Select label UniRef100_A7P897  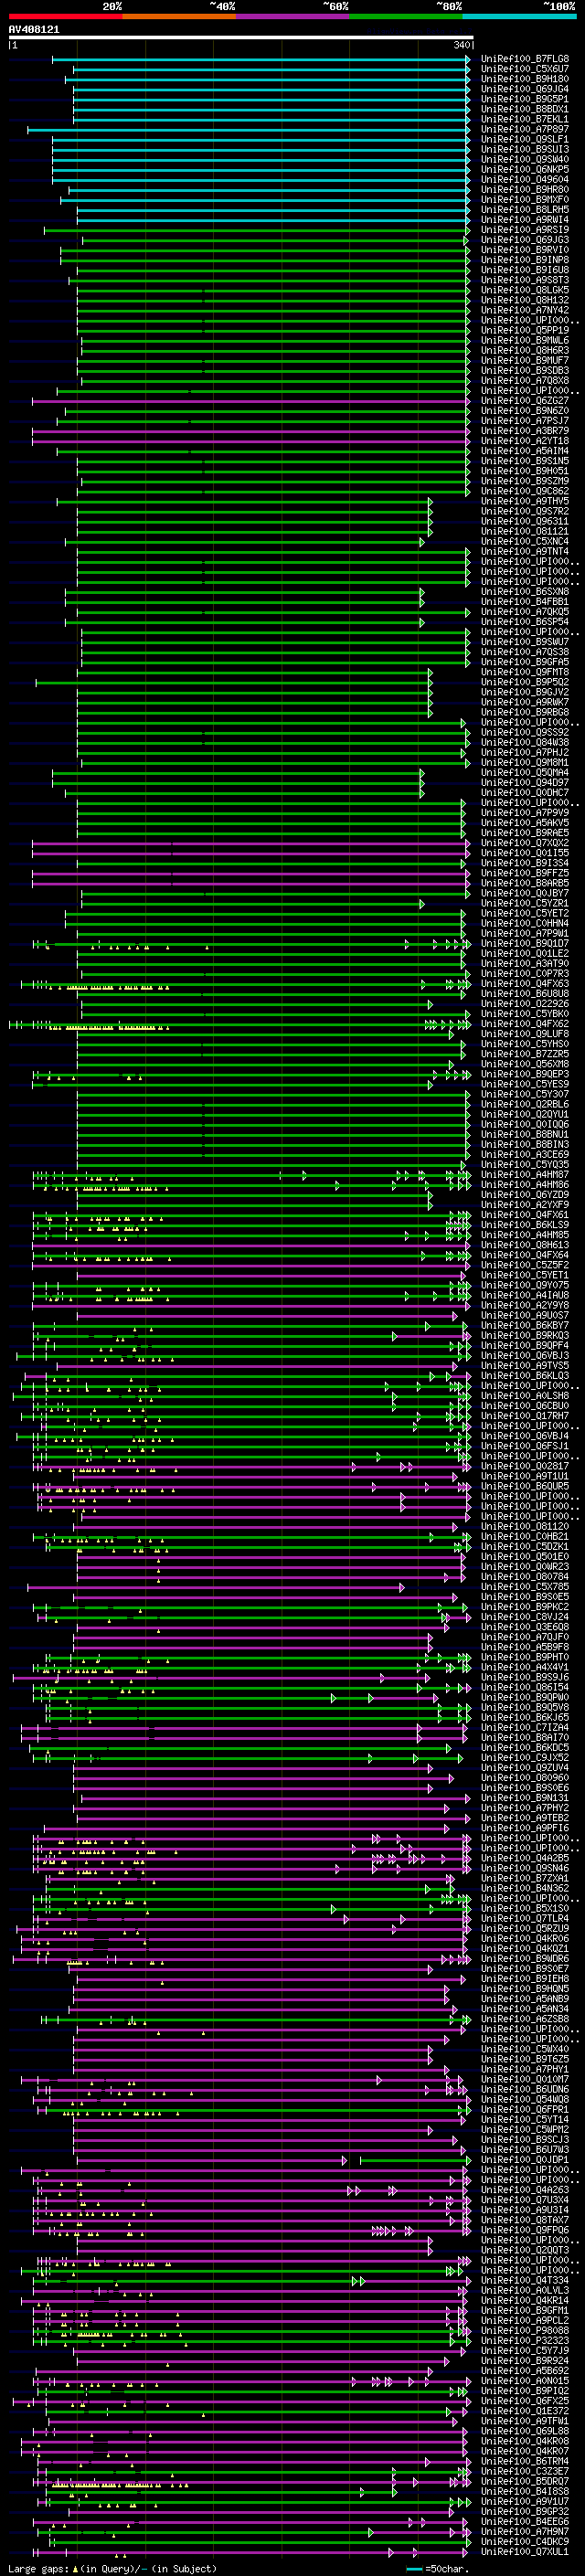coord(525,129)
